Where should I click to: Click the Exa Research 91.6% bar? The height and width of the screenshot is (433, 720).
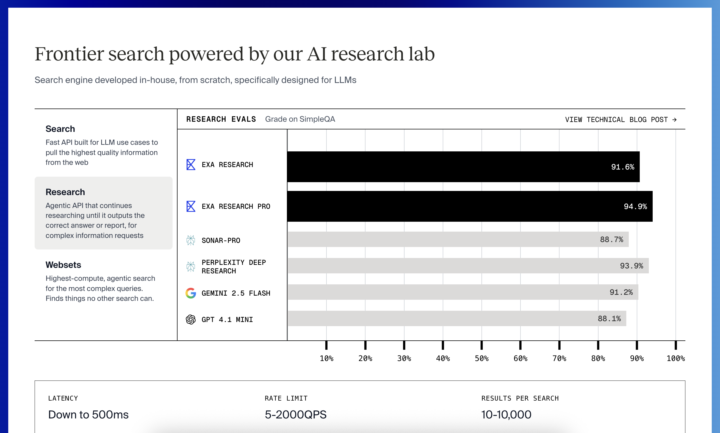(463, 167)
